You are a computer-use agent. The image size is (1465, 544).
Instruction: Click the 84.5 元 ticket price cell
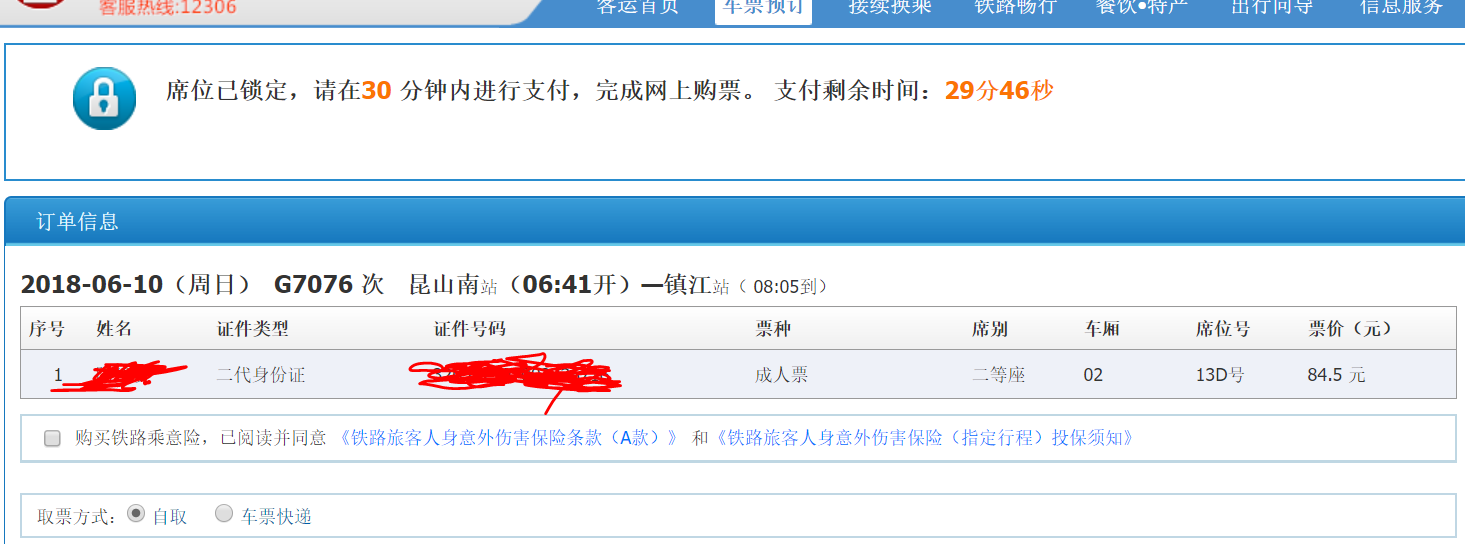(1336, 376)
